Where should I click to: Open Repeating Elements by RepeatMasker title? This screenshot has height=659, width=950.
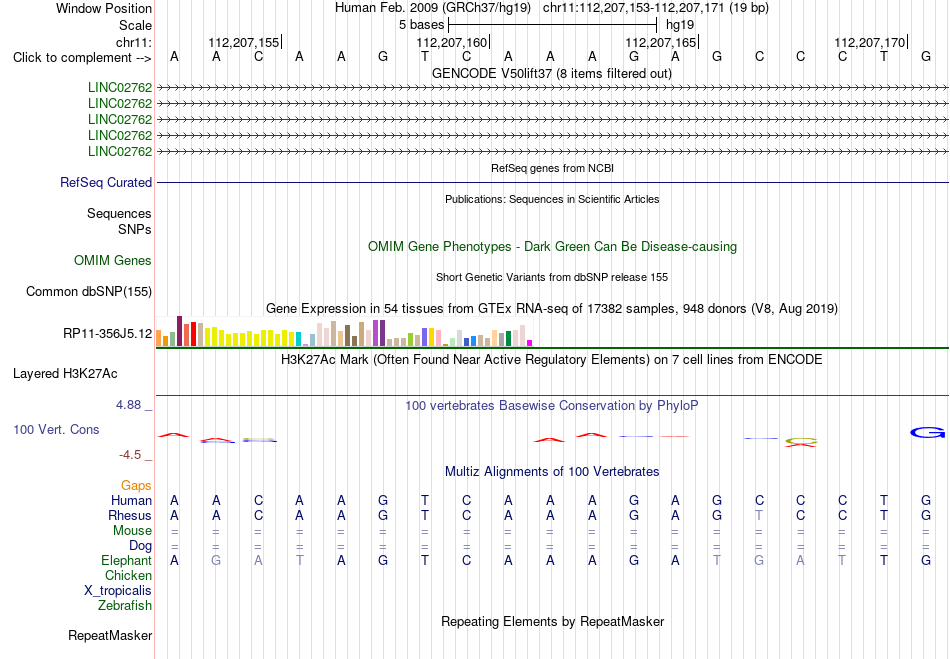553,622
